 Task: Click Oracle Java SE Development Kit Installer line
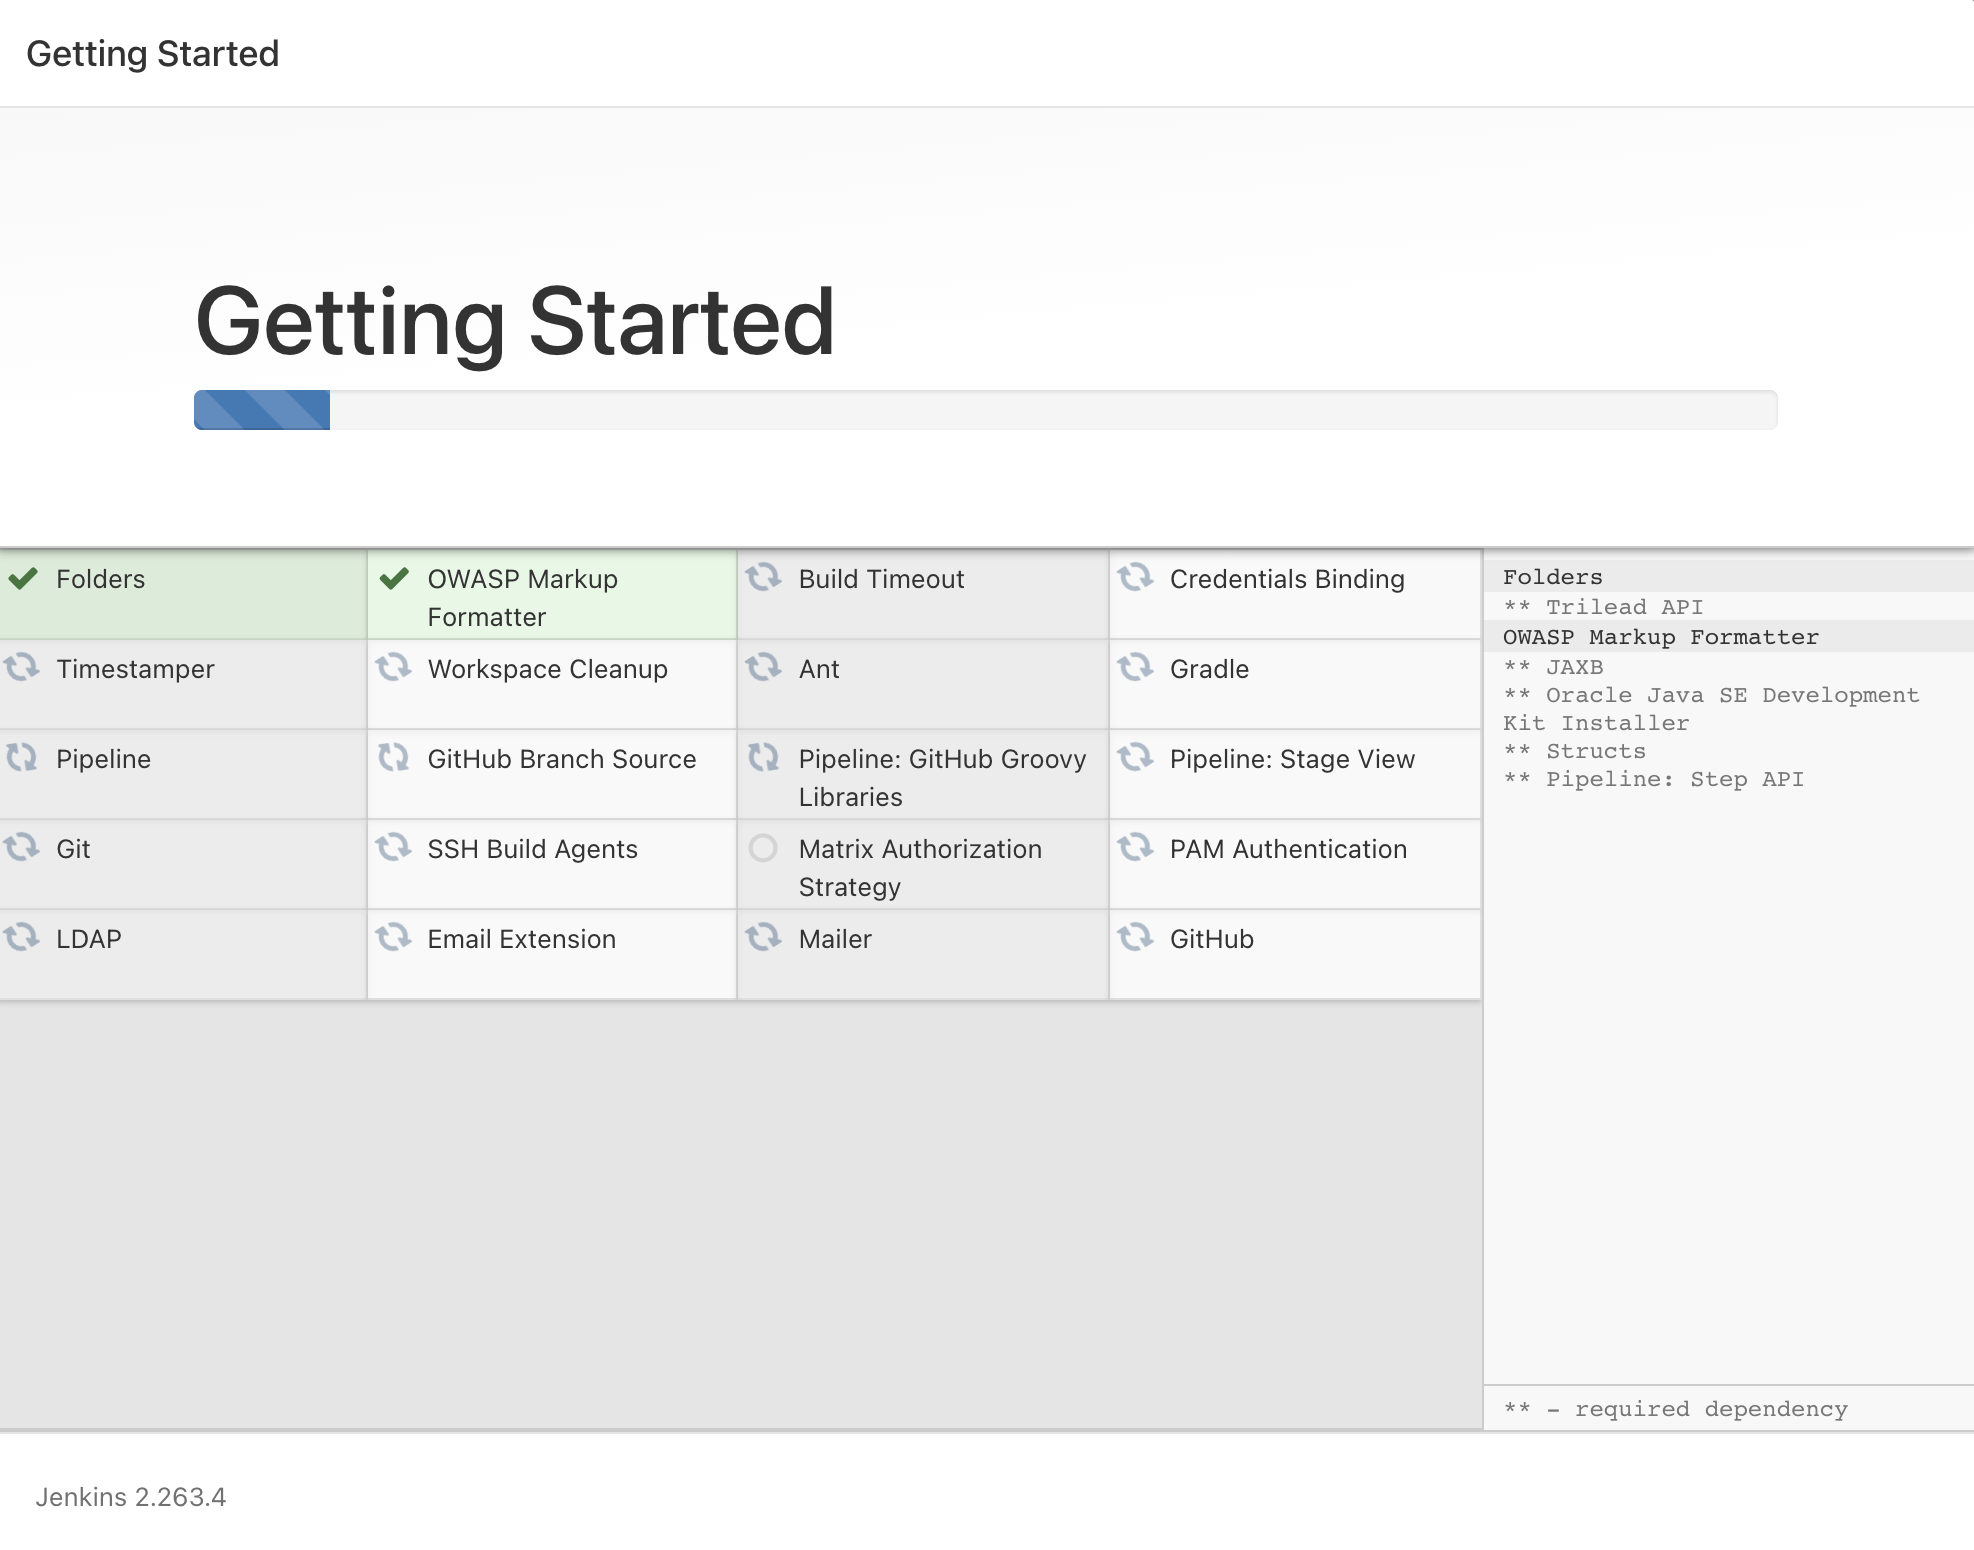click(1711, 709)
